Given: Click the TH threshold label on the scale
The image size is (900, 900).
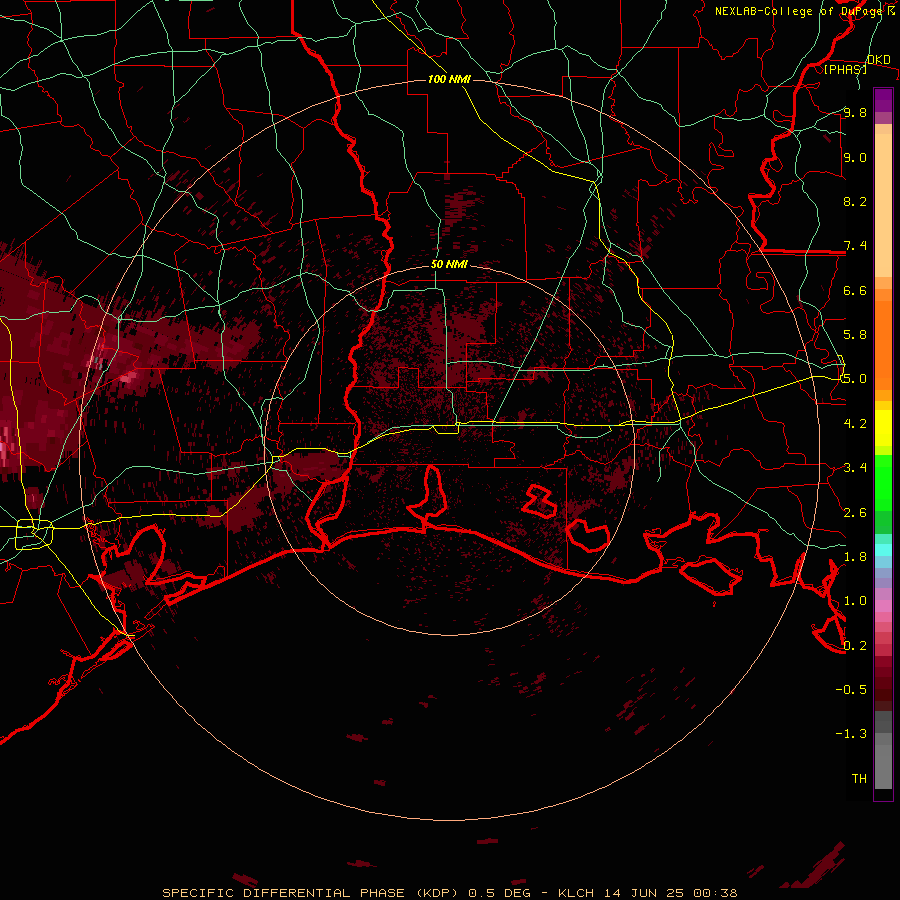Looking at the screenshot, I should [x=859, y=779].
